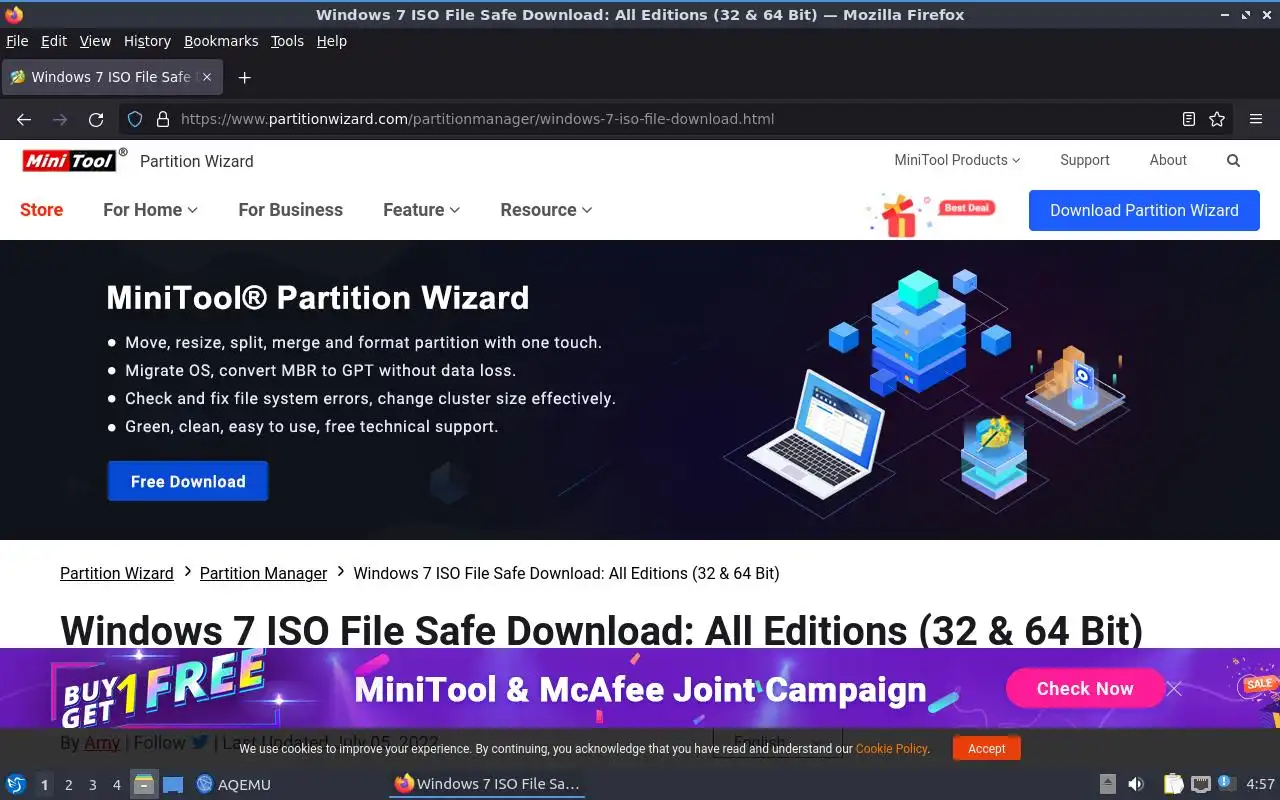Reload the current page
Viewport: 1280px width, 800px height.
tap(96, 119)
